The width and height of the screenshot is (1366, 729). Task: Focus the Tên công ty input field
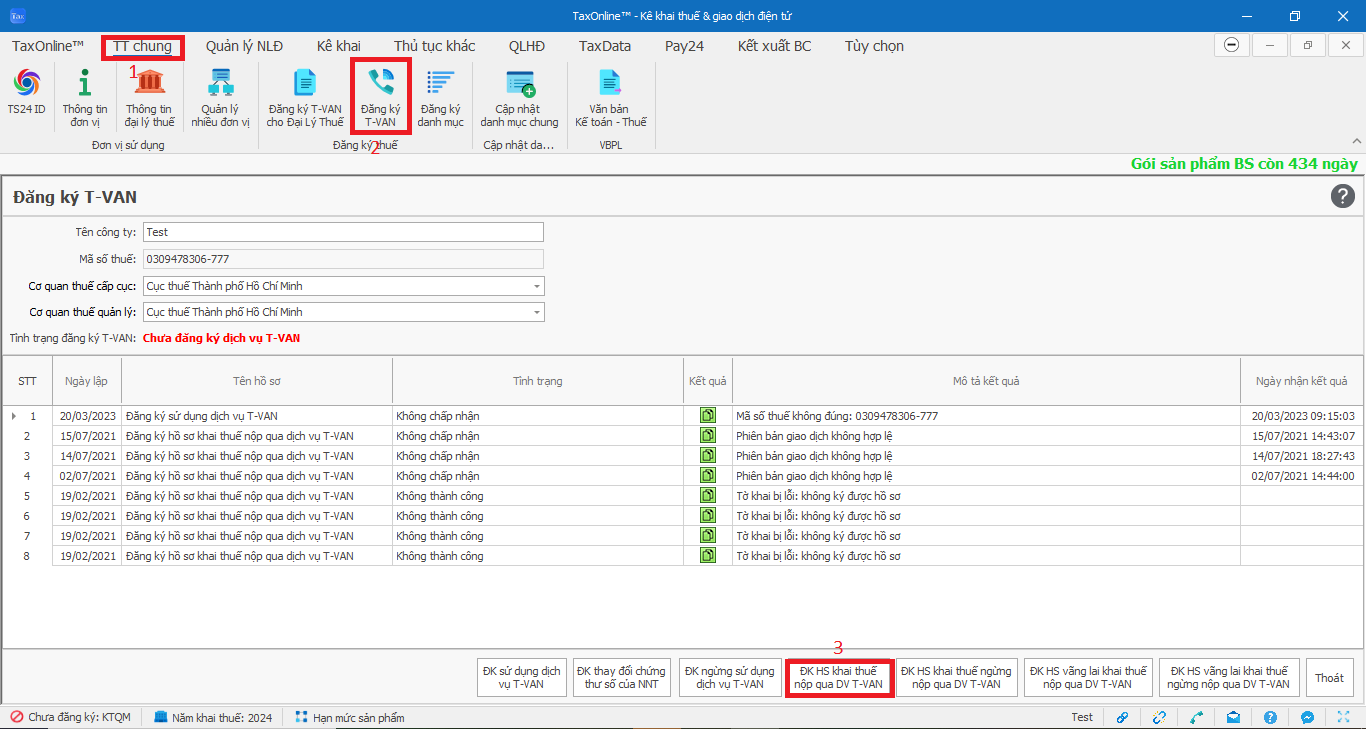coord(343,232)
